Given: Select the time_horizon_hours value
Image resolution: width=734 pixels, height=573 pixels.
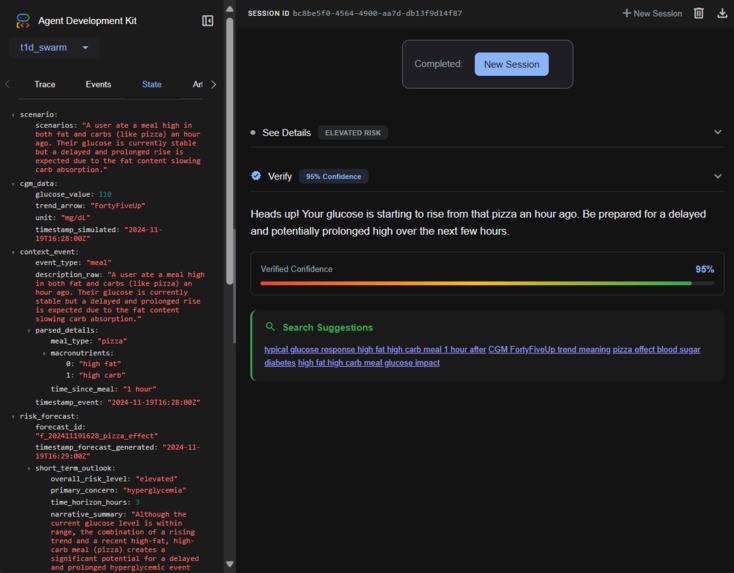Looking at the screenshot, I should [137, 502].
